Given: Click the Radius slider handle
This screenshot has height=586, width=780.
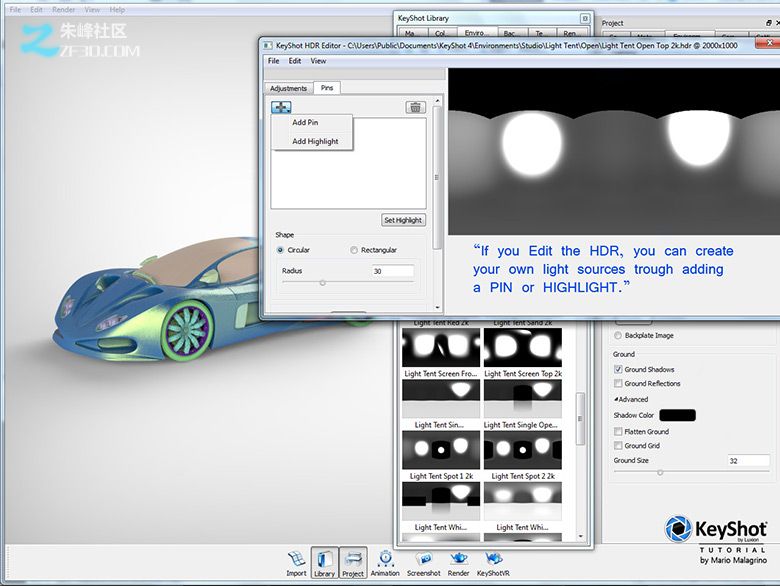Looking at the screenshot, I should coord(323,283).
